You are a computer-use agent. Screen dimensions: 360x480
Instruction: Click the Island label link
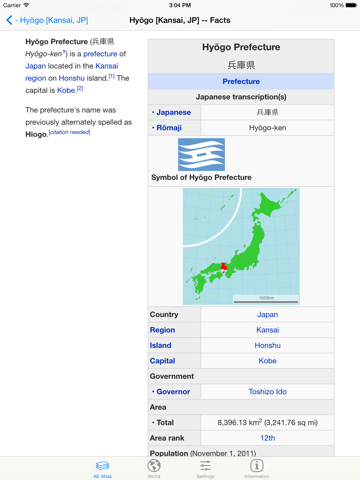click(160, 345)
